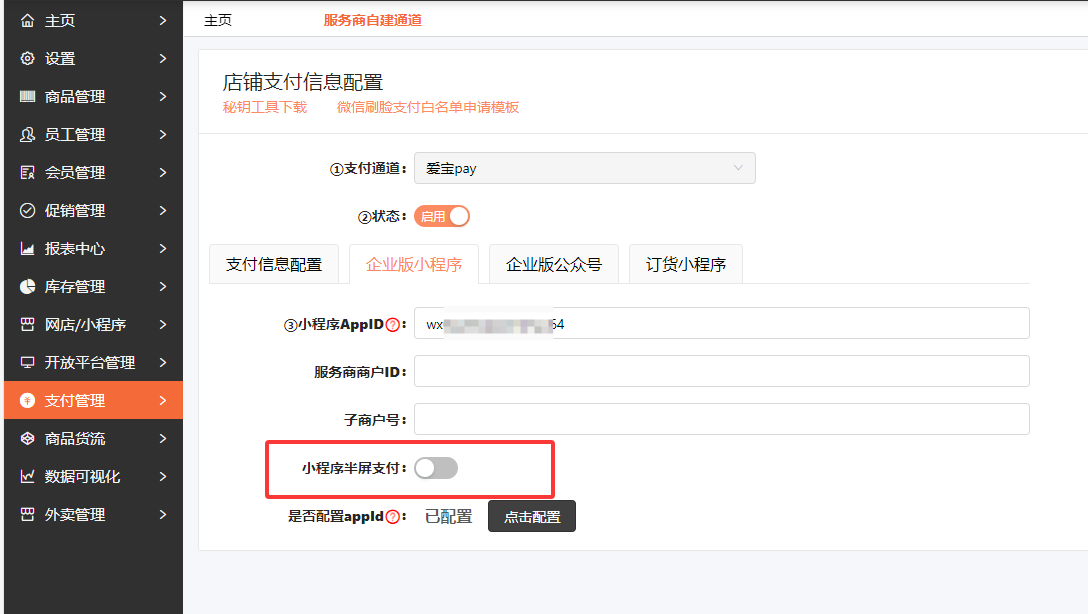Viewport: 1088px width, 614px height.
Task: Switch to the 支付信息配置 tab
Action: 274,265
